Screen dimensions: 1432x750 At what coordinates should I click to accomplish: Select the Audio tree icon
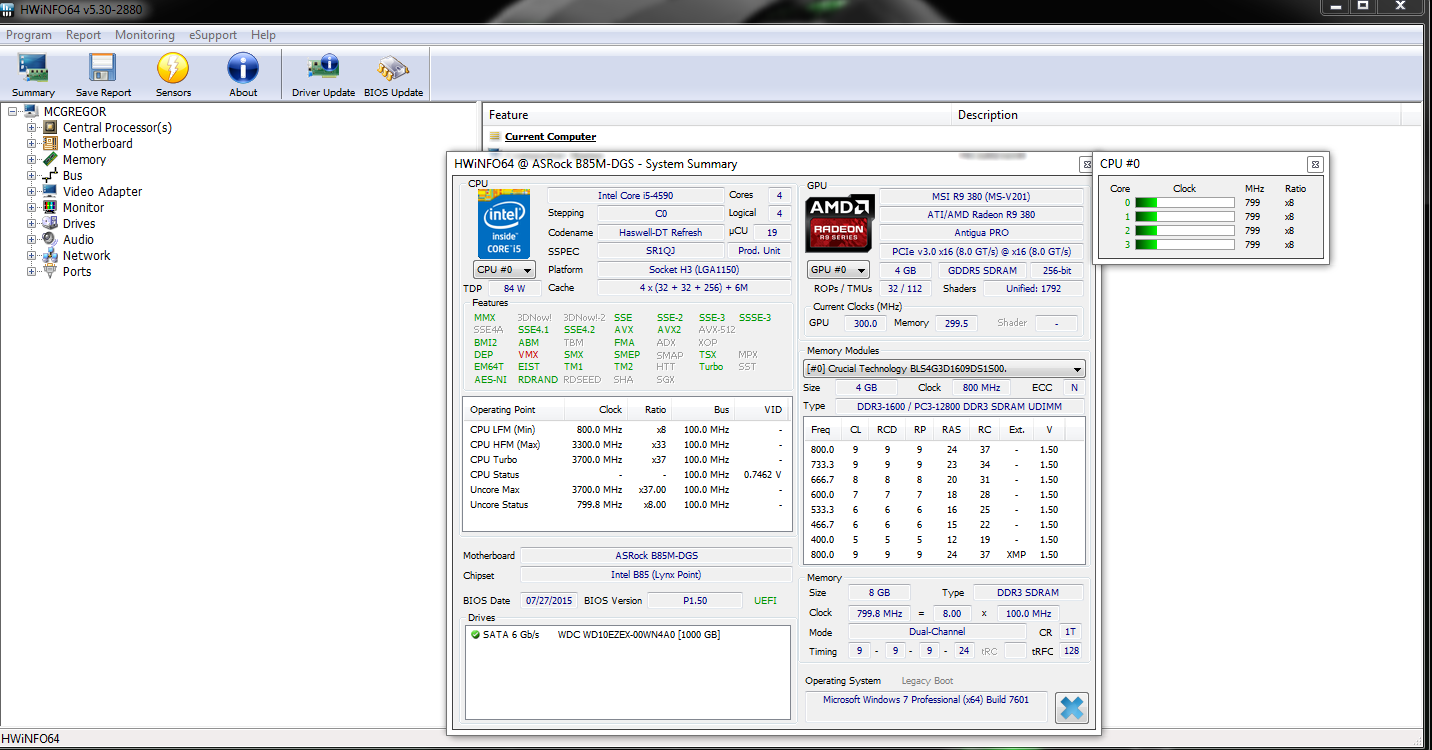pos(50,239)
